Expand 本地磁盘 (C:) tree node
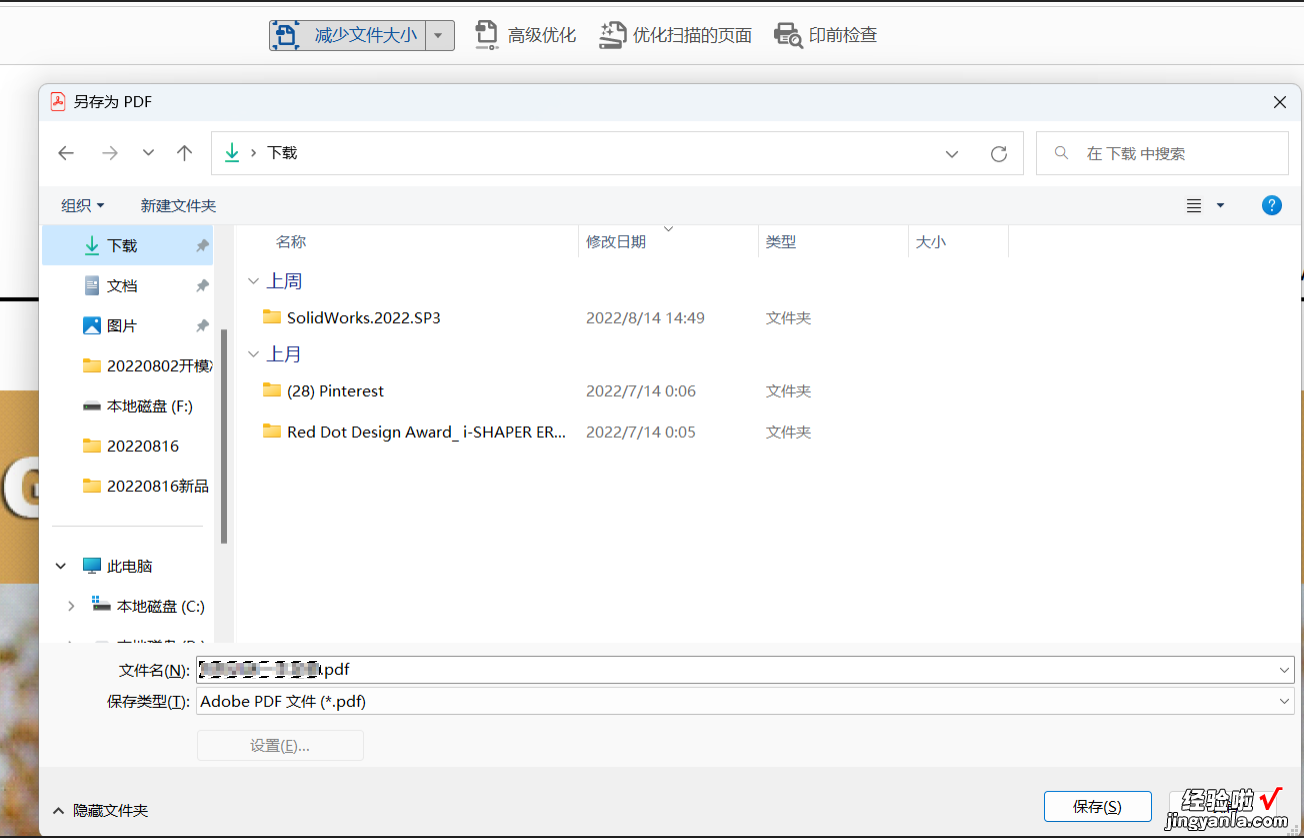Viewport: 1304px width, 838px height. coord(71,606)
